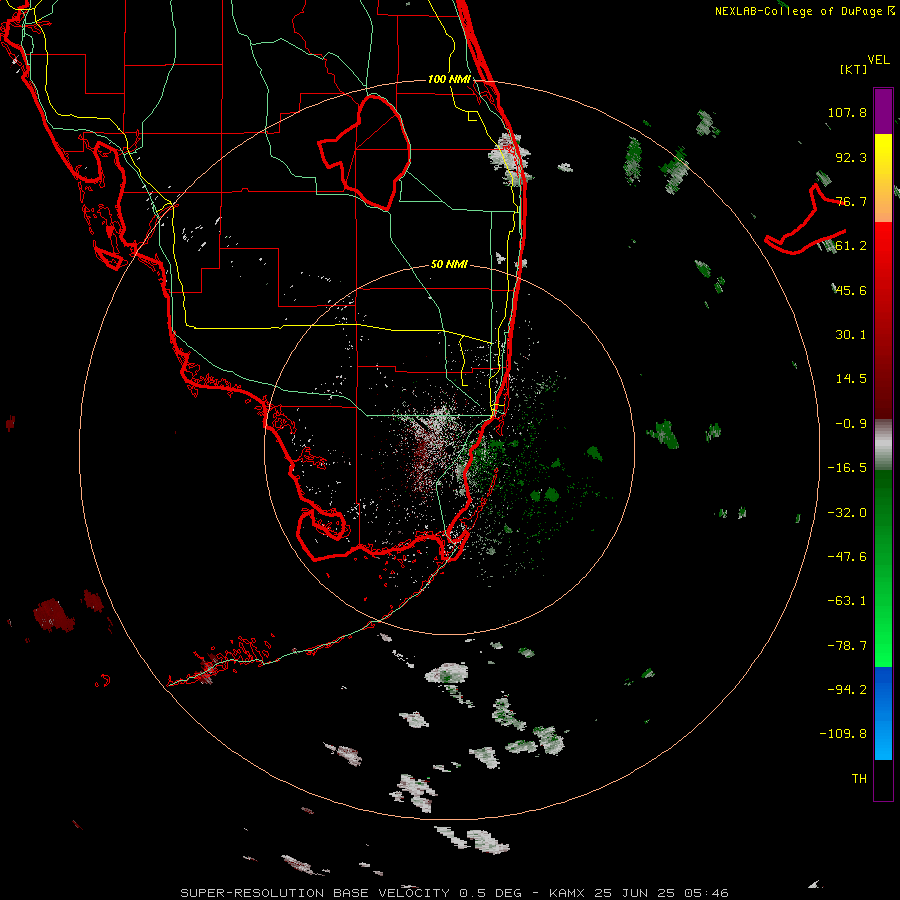Image resolution: width=900 pixels, height=900 pixels.
Task: Click the 50 NMI range ring label
Action: point(449,265)
